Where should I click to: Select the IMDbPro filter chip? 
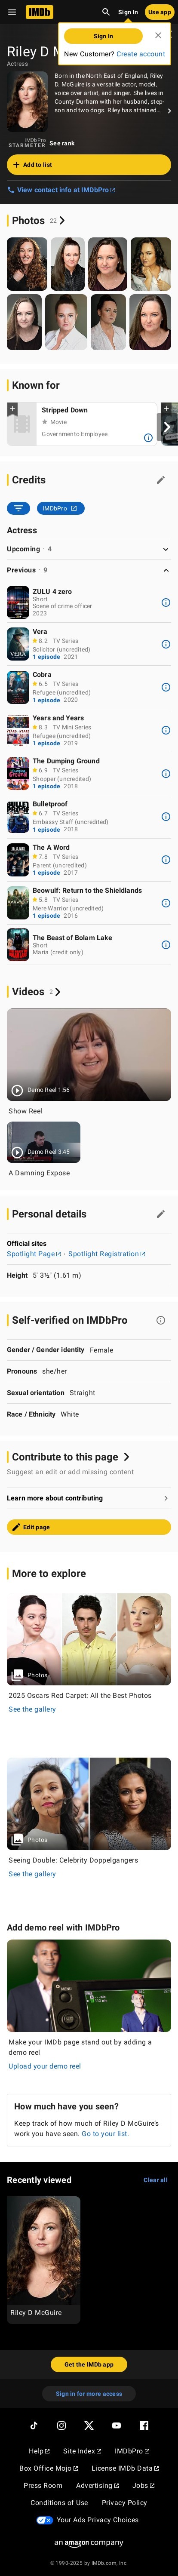tap(61, 508)
